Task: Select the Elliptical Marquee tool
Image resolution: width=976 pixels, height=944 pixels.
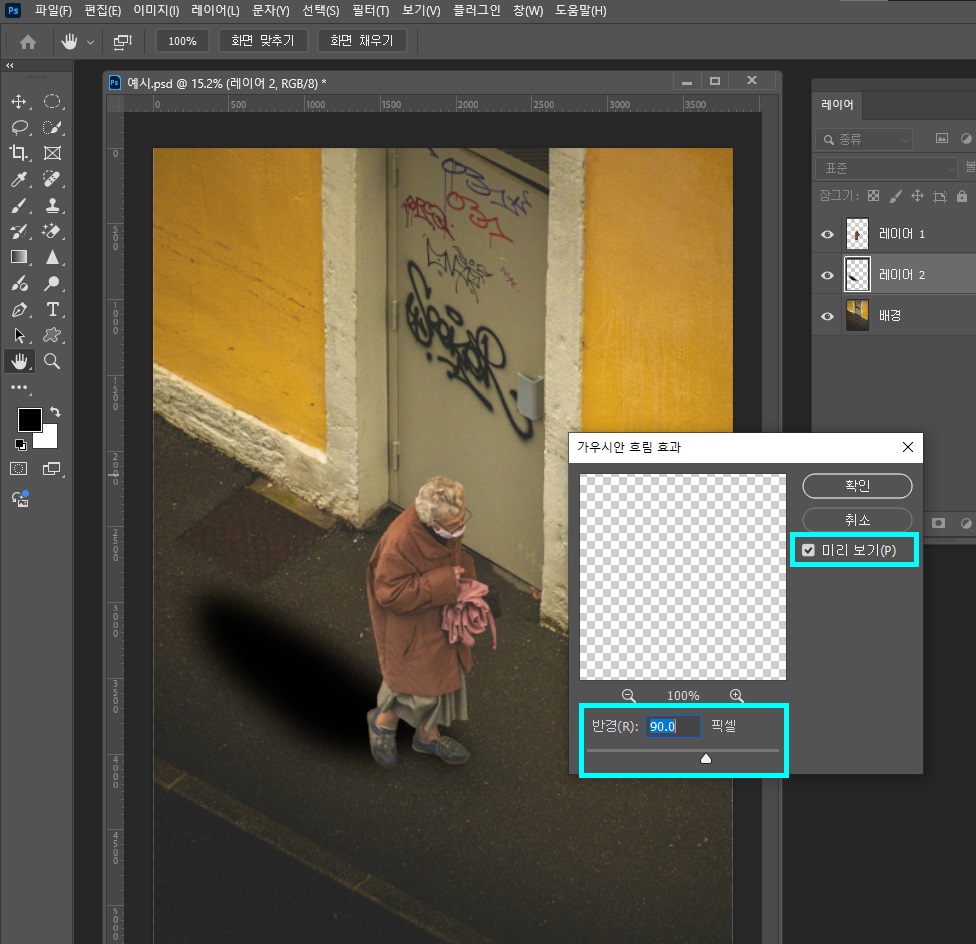Action: click(x=52, y=101)
